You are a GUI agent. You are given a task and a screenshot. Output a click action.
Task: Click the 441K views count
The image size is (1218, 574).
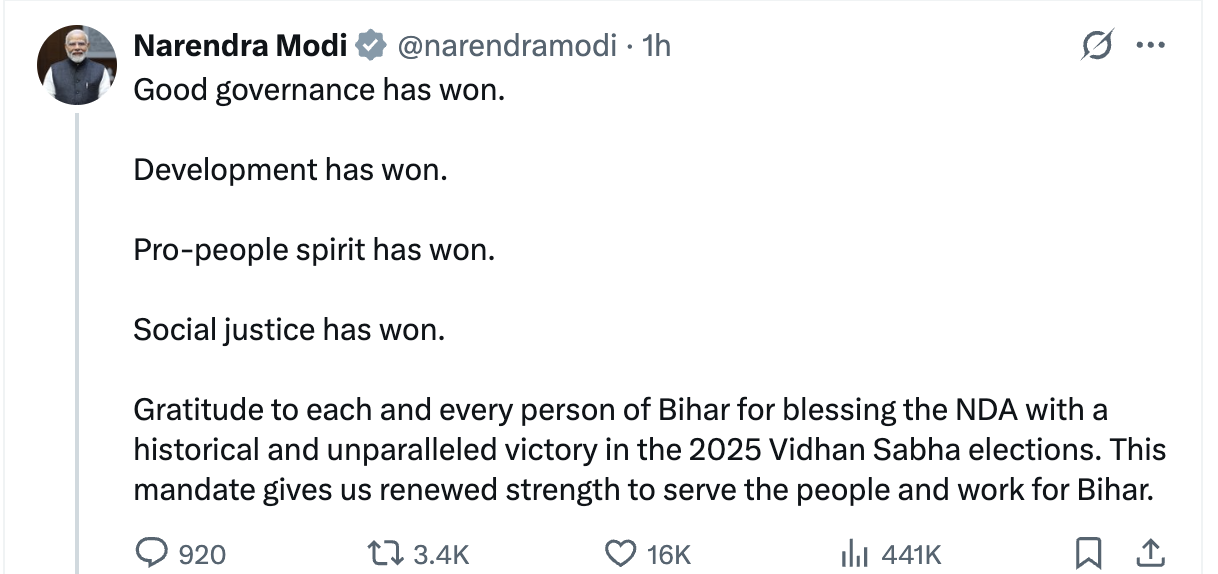pyautogui.click(x=910, y=554)
